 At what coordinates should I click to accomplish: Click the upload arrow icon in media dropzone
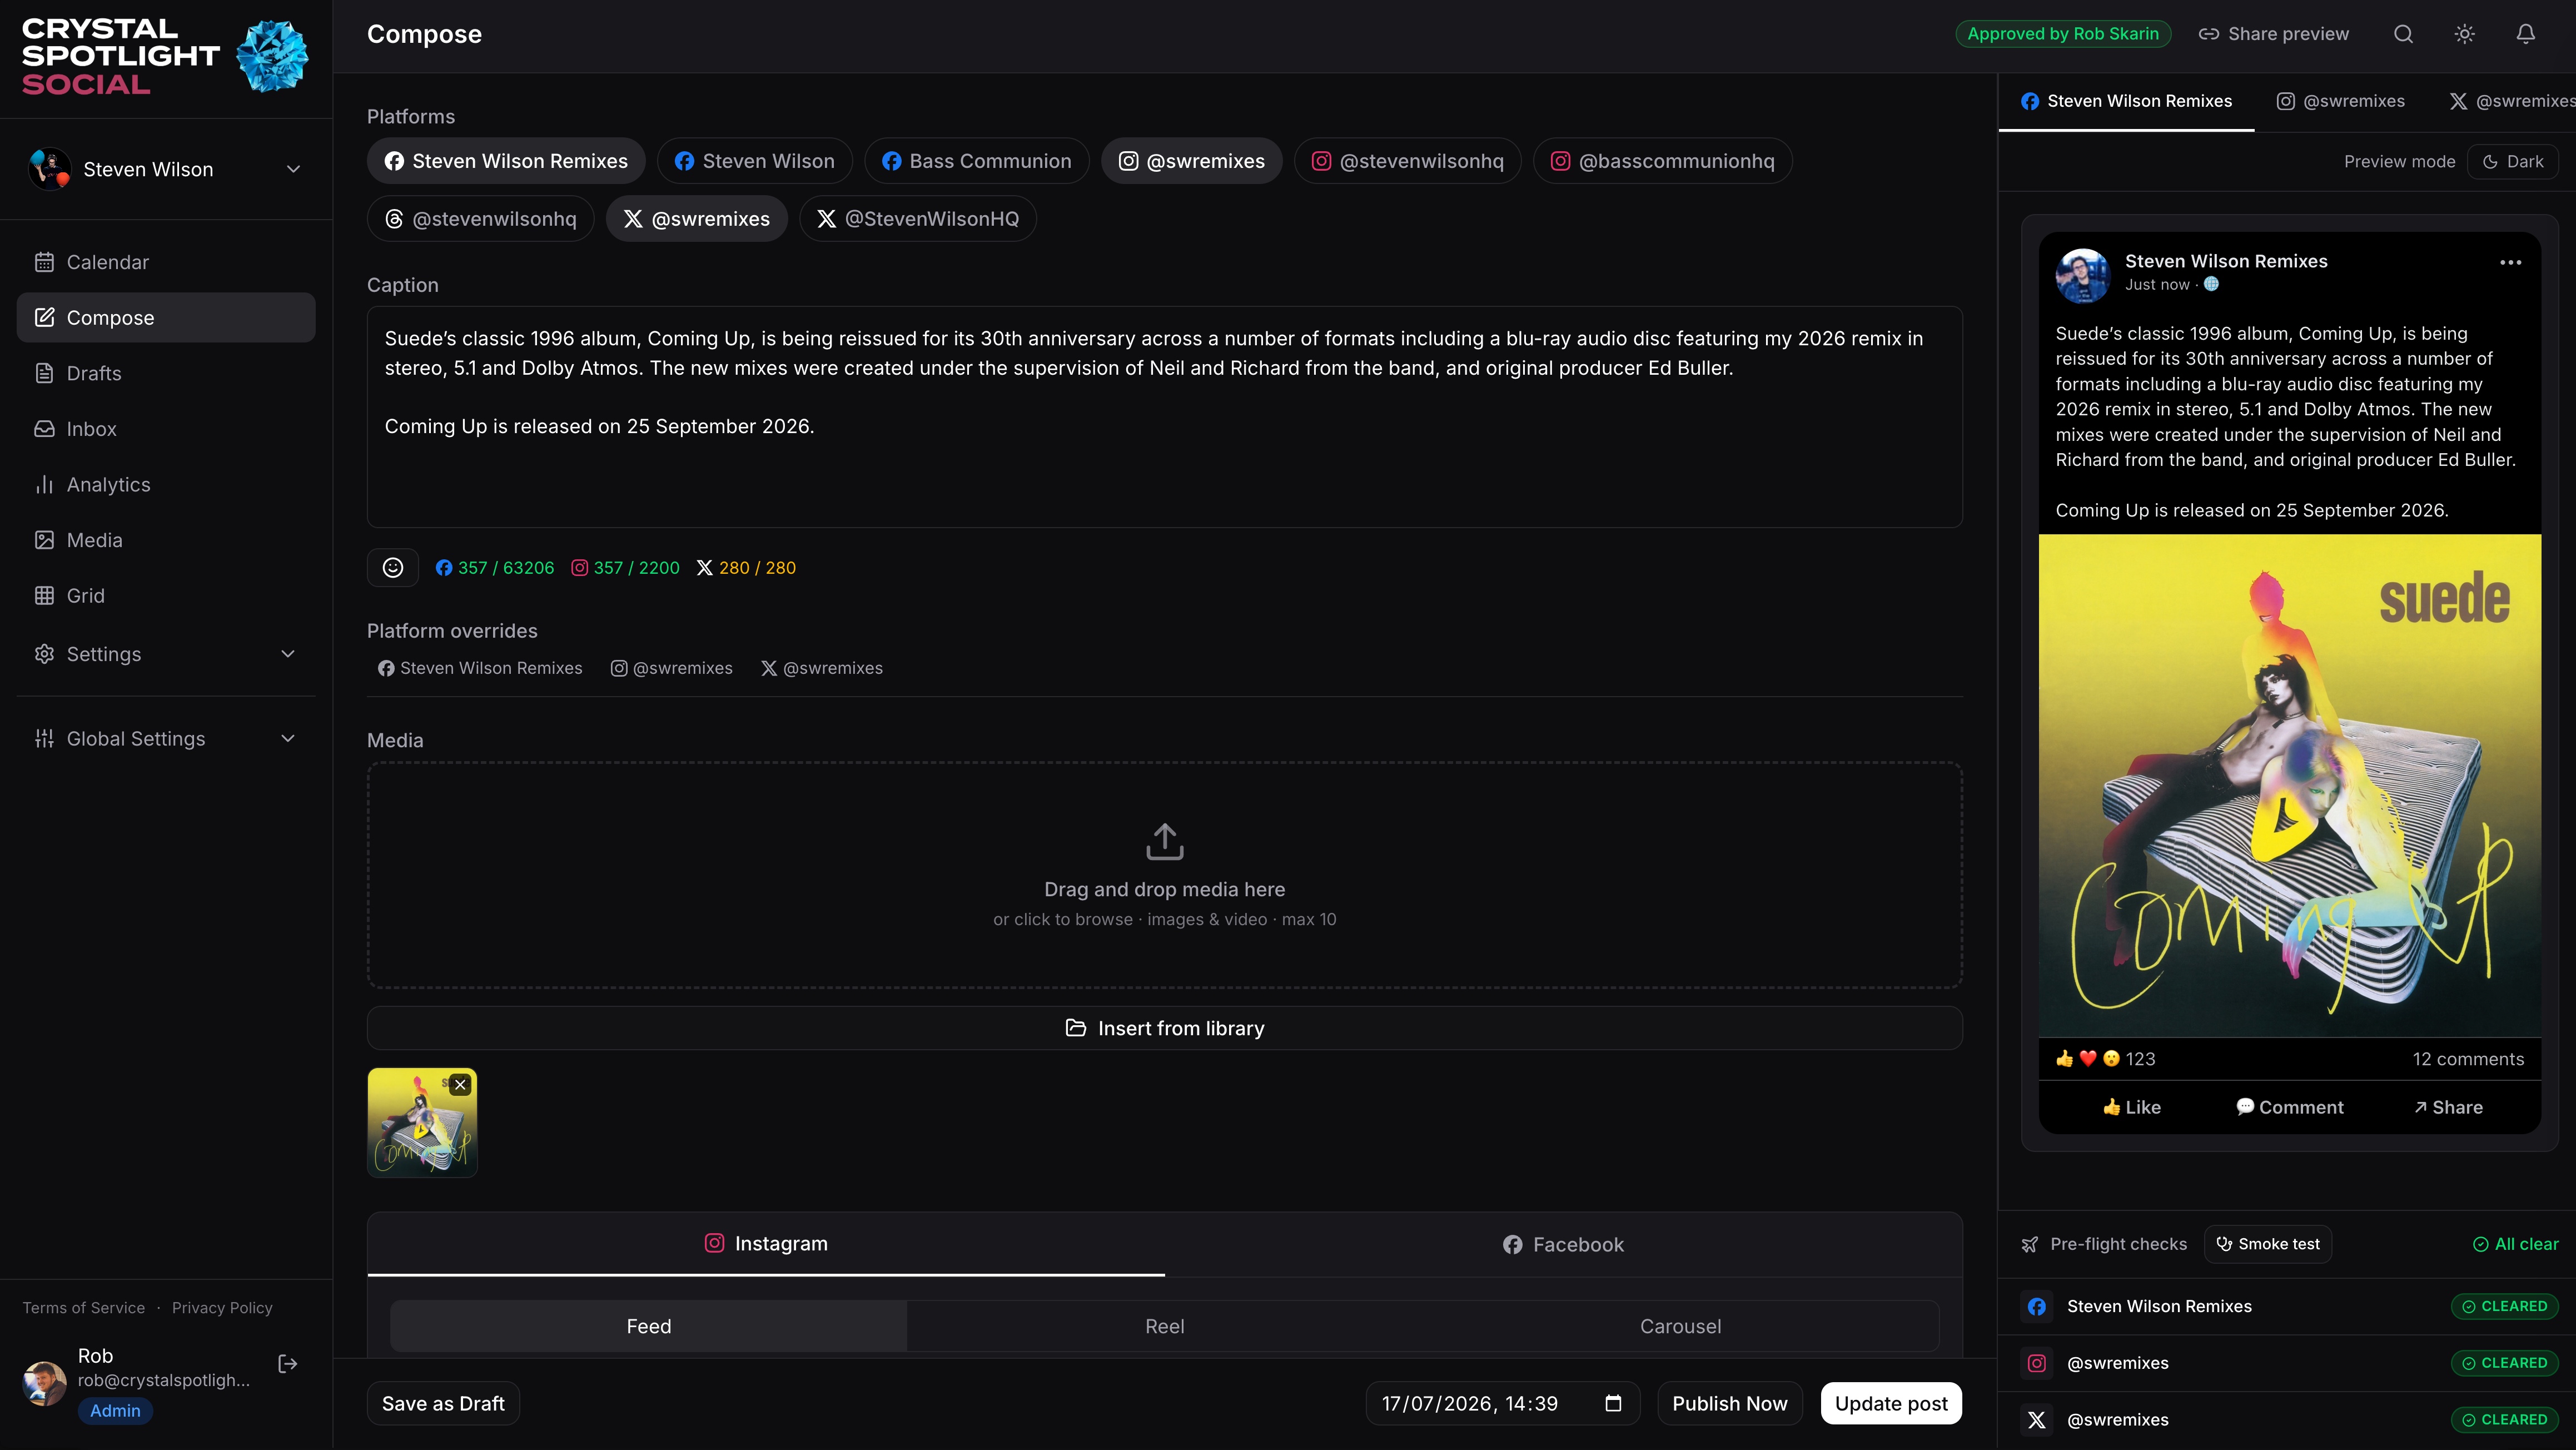1164,841
